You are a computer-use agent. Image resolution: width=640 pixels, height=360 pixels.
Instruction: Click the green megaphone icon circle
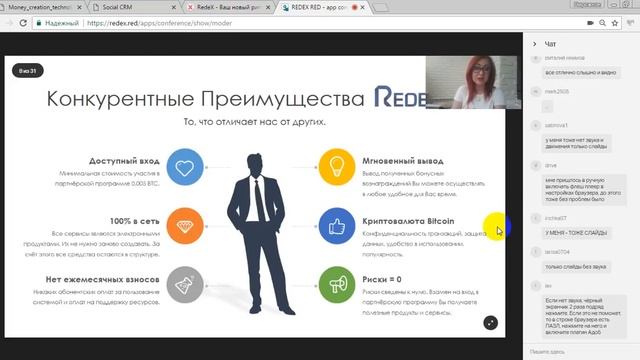pyautogui.click(x=337, y=285)
